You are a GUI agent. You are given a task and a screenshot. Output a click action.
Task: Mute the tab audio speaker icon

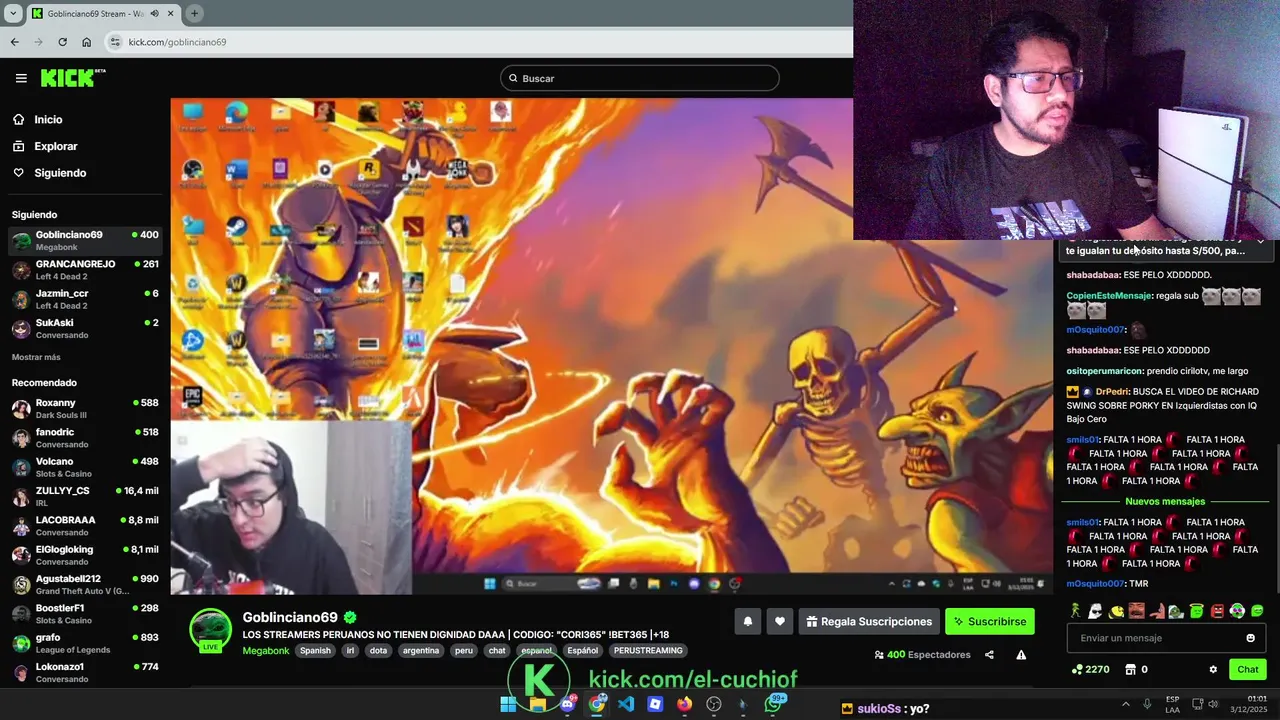tap(154, 13)
